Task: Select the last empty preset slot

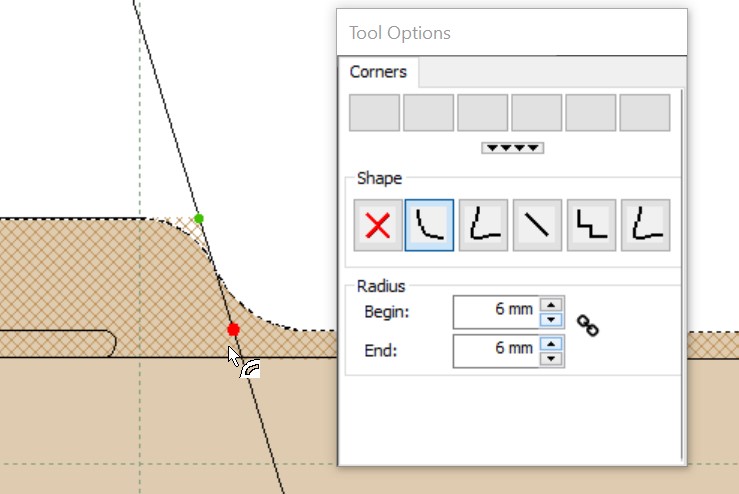Action: point(645,113)
